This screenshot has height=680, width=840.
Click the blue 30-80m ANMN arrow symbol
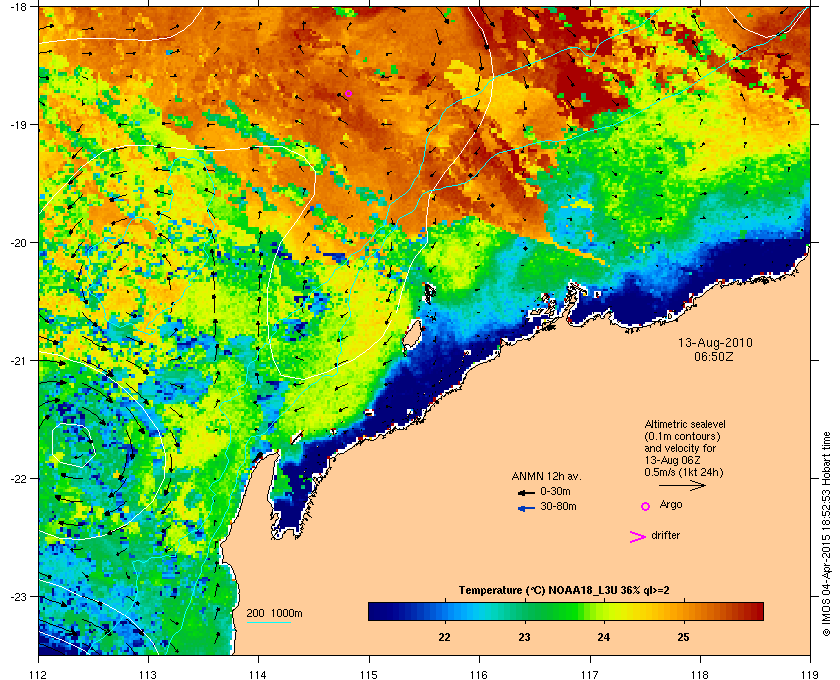click(526, 508)
